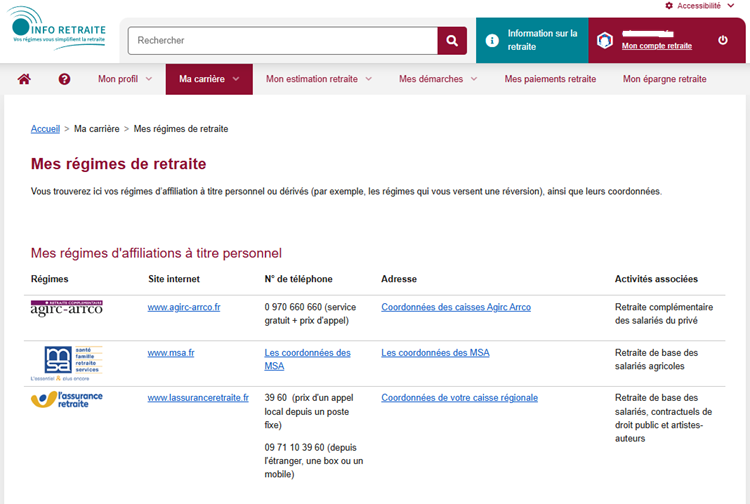Open www.agirc-arrco.fr website link
The width and height of the screenshot is (750, 504).
pos(184,307)
